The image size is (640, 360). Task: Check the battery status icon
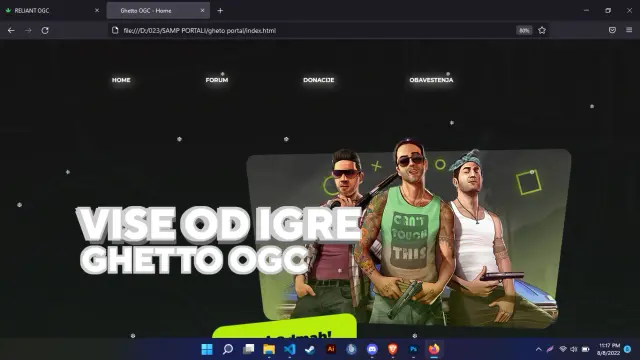585,349
